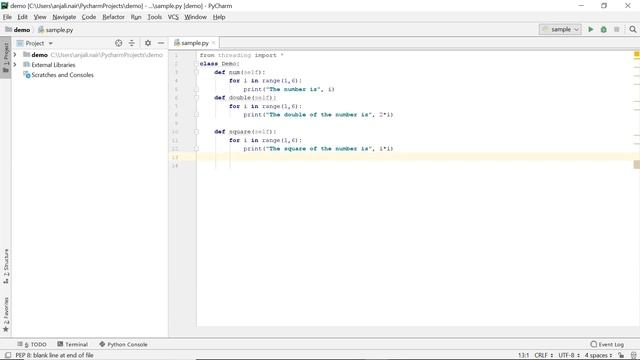Open the Run menu
The height and width of the screenshot is (360, 640).
click(136, 17)
